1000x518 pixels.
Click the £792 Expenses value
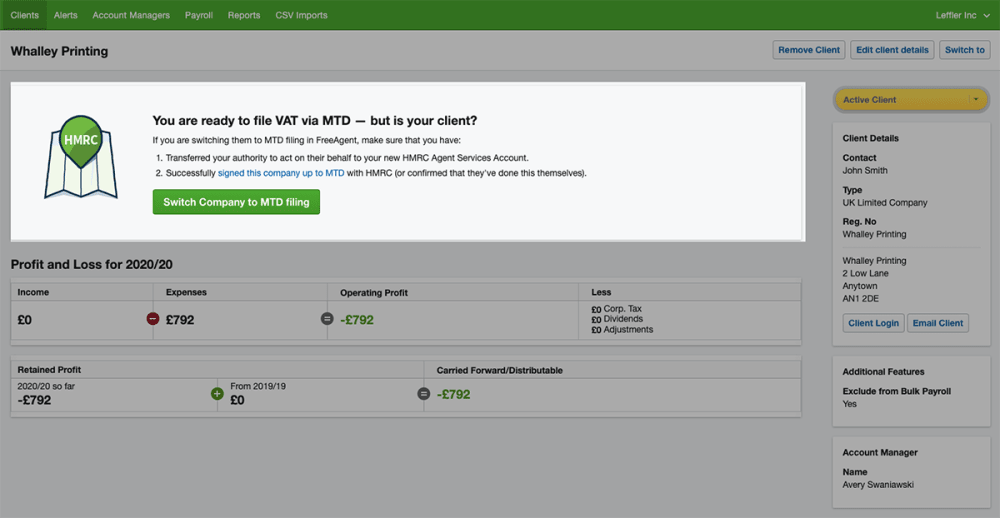tap(180, 320)
